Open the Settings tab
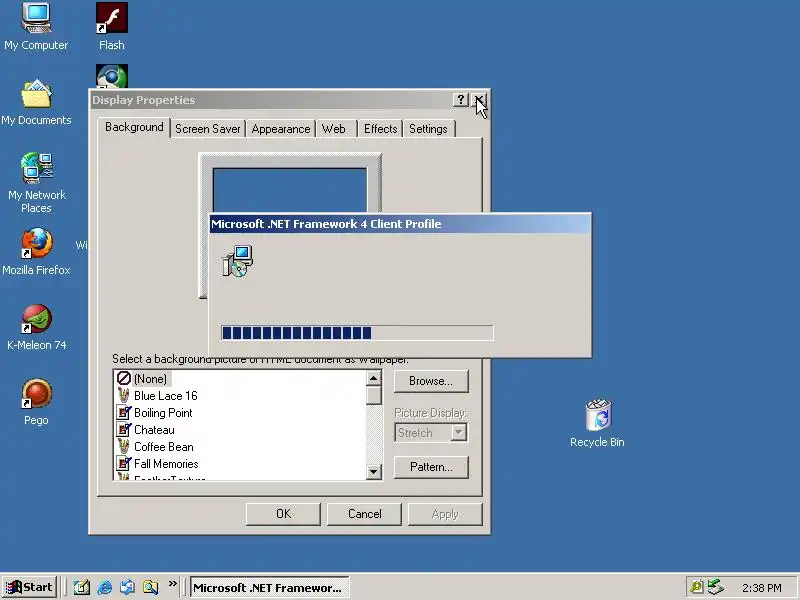 (x=428, y=129)
